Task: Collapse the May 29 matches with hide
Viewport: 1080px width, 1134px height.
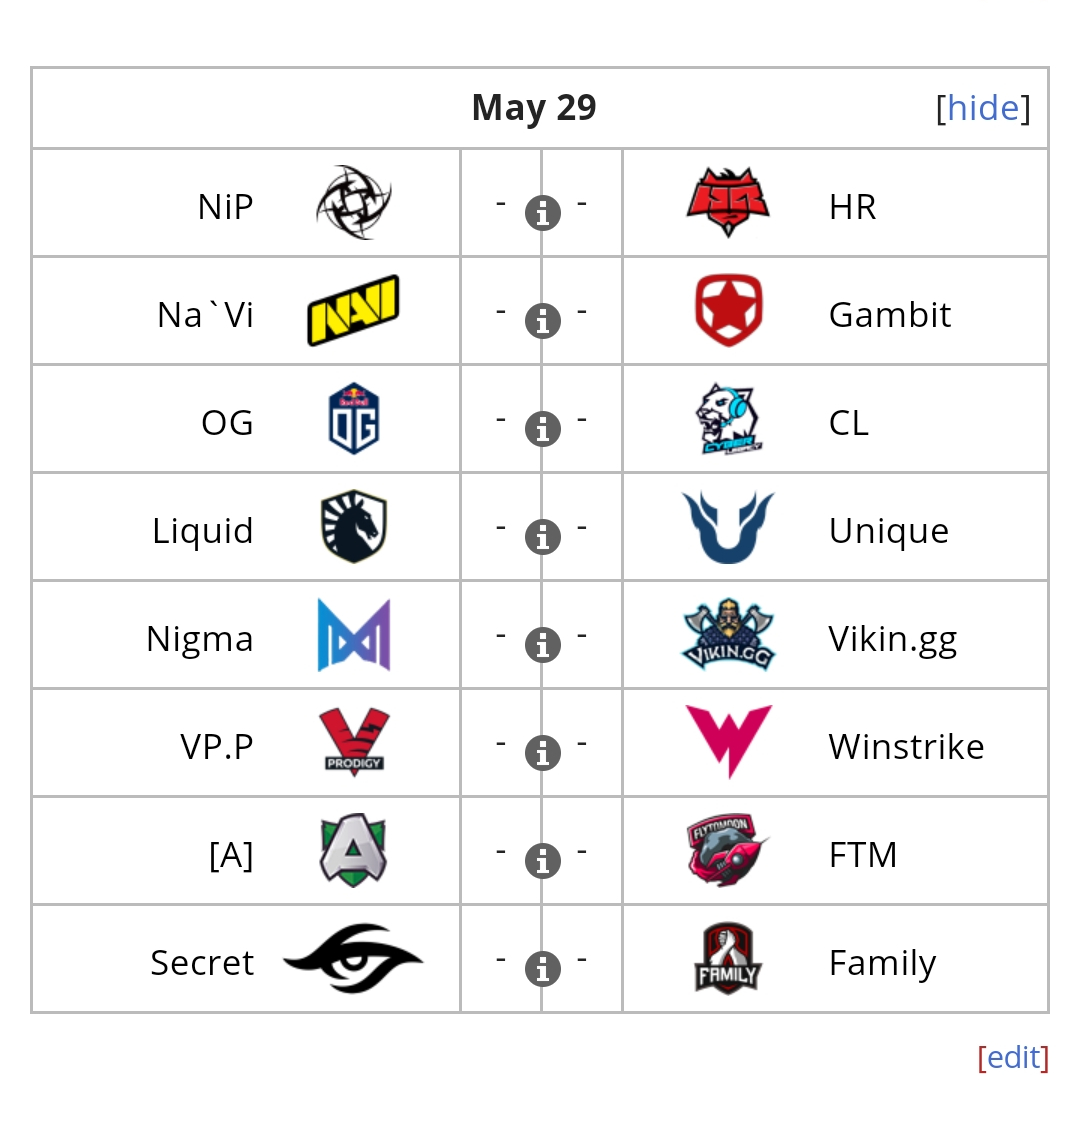Action: (x=982, y=108)
